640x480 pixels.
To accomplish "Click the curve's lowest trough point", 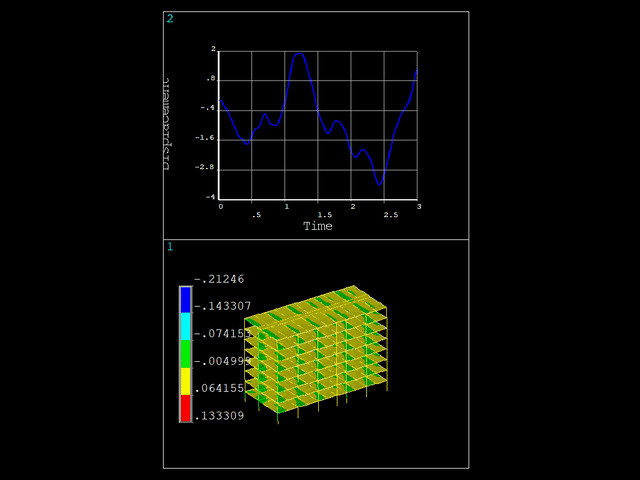I will (380, 185).
